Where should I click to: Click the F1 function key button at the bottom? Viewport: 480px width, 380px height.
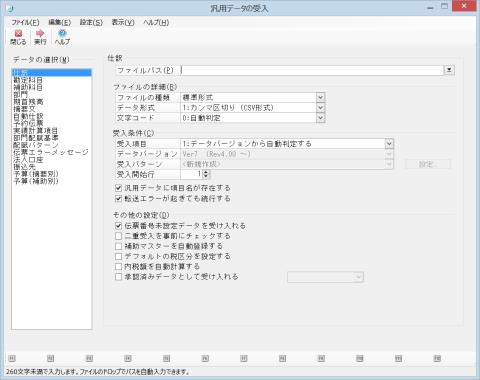pos(12,358)
